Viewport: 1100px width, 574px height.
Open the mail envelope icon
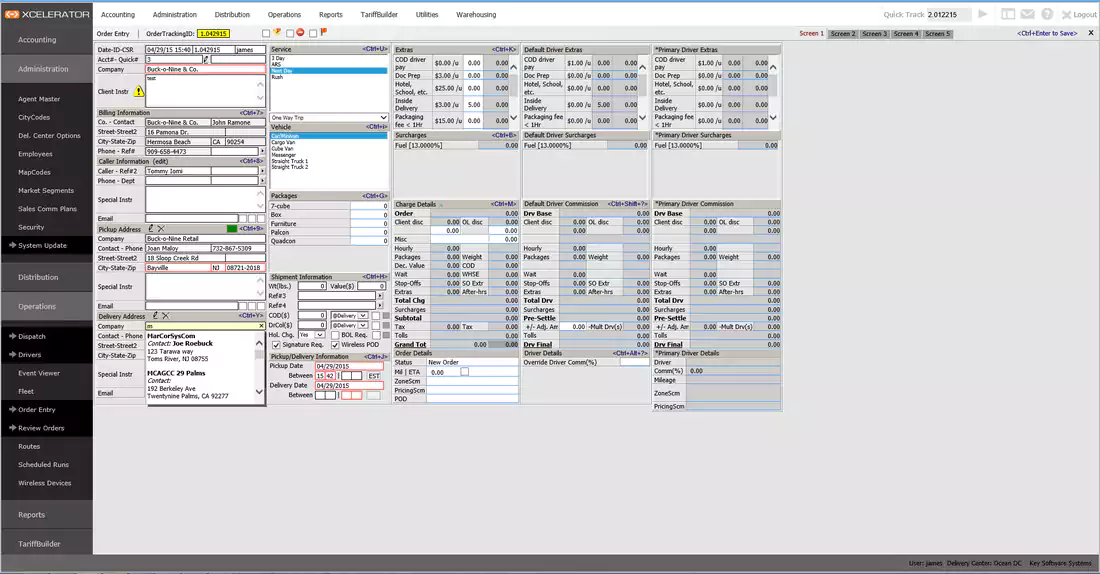(1028, 15)
